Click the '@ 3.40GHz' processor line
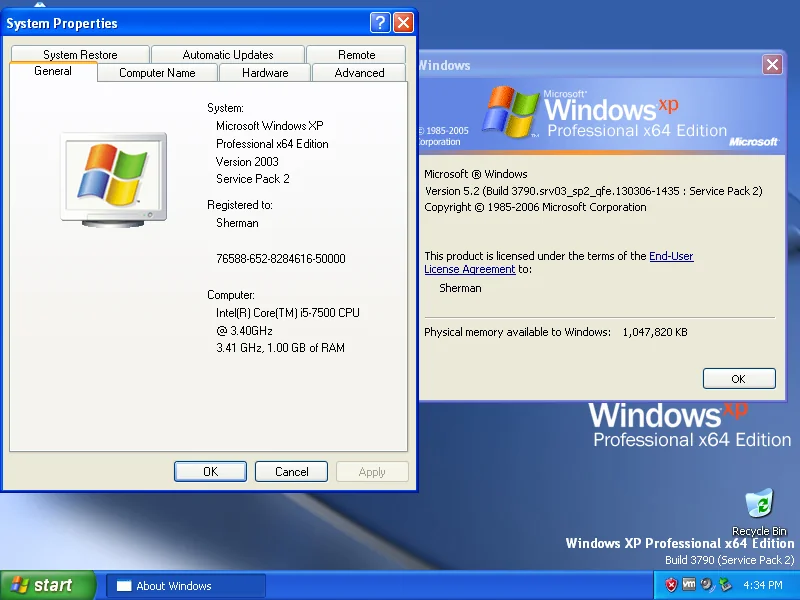This screenshot has height=600, width=800. [244, 331]
